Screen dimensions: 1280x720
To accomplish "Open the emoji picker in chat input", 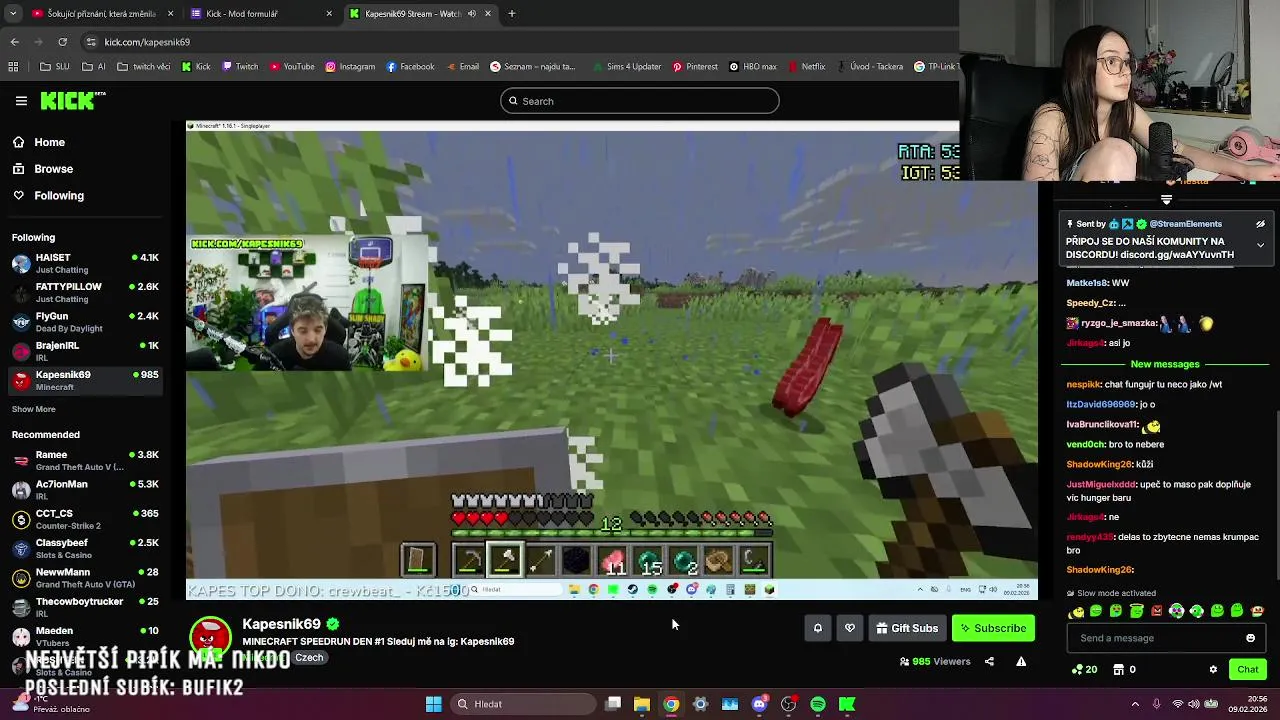I will click(x=1250, y=638).
